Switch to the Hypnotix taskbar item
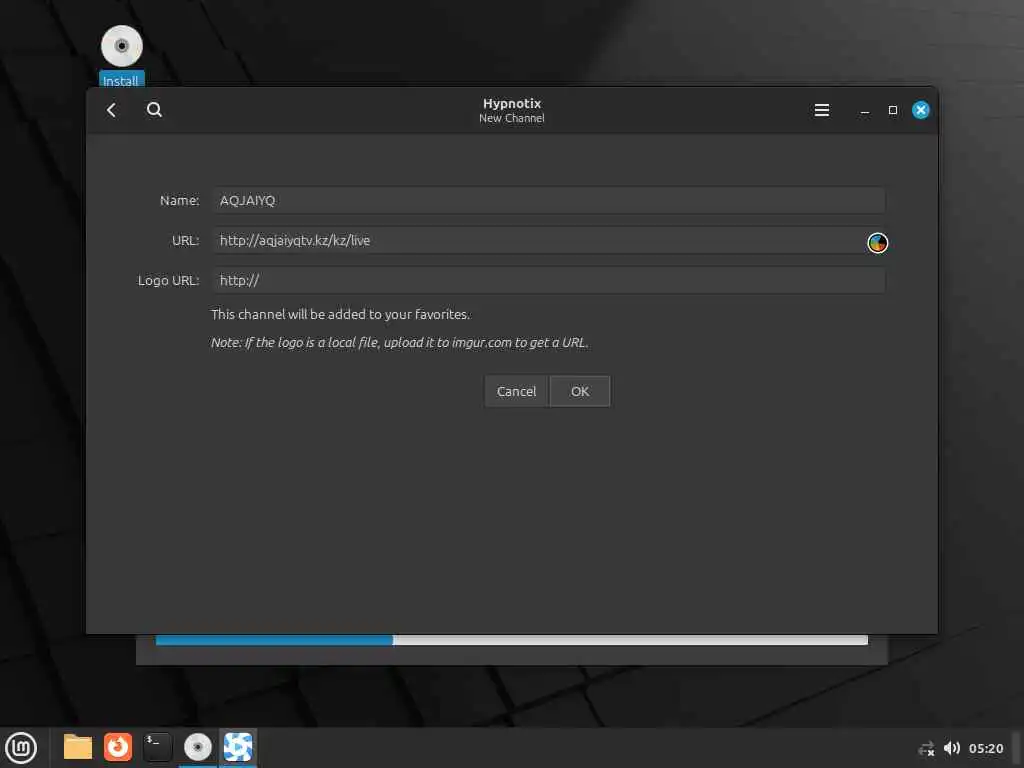 point(238,747)
